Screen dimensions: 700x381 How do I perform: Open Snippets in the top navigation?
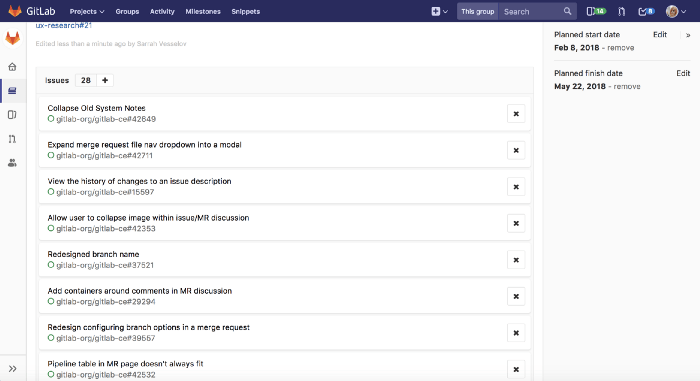click(246, 12)
